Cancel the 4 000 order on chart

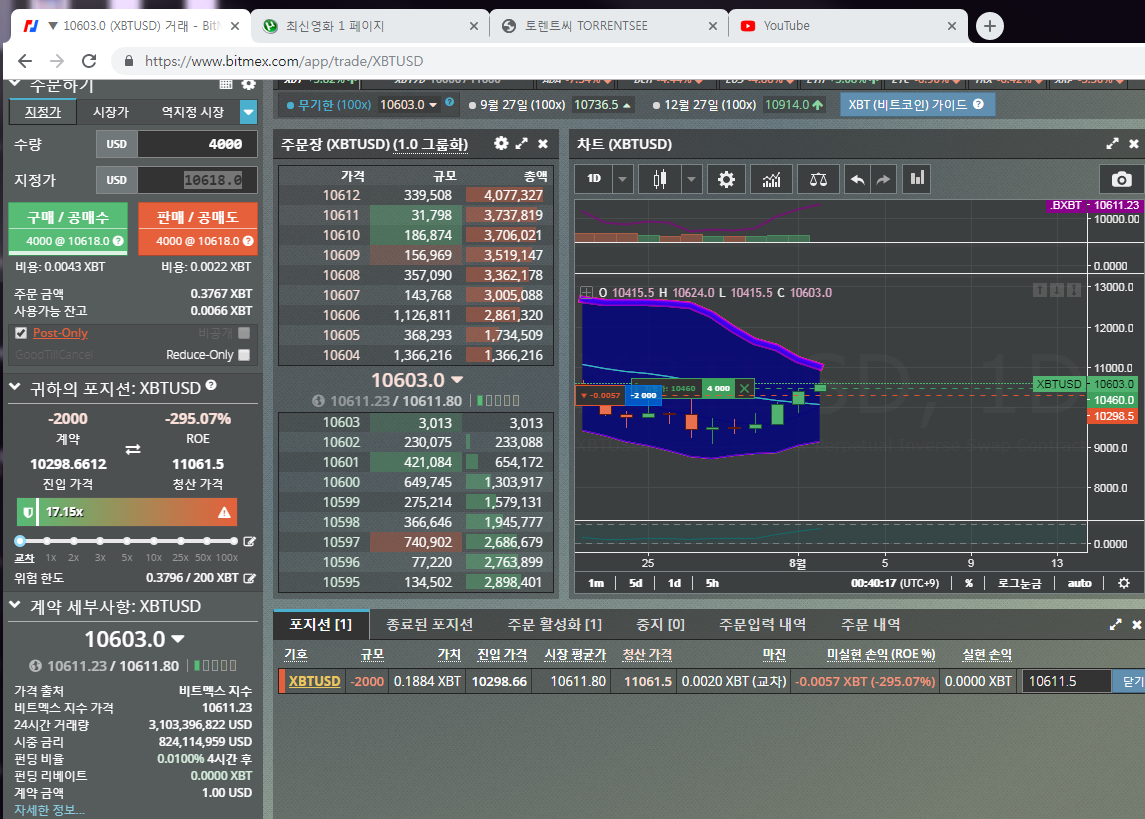(744, 388)
